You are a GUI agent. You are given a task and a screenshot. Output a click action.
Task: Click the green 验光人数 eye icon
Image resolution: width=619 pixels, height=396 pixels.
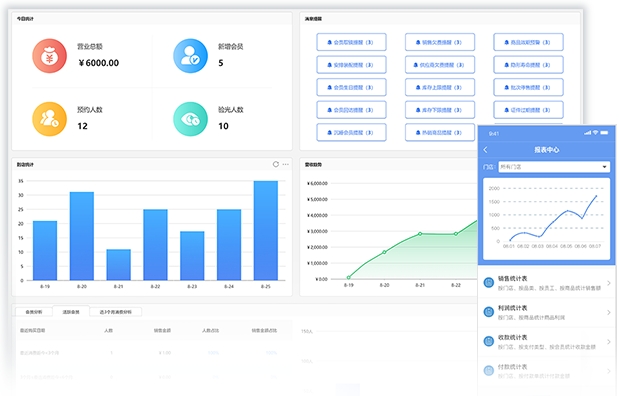190,119
